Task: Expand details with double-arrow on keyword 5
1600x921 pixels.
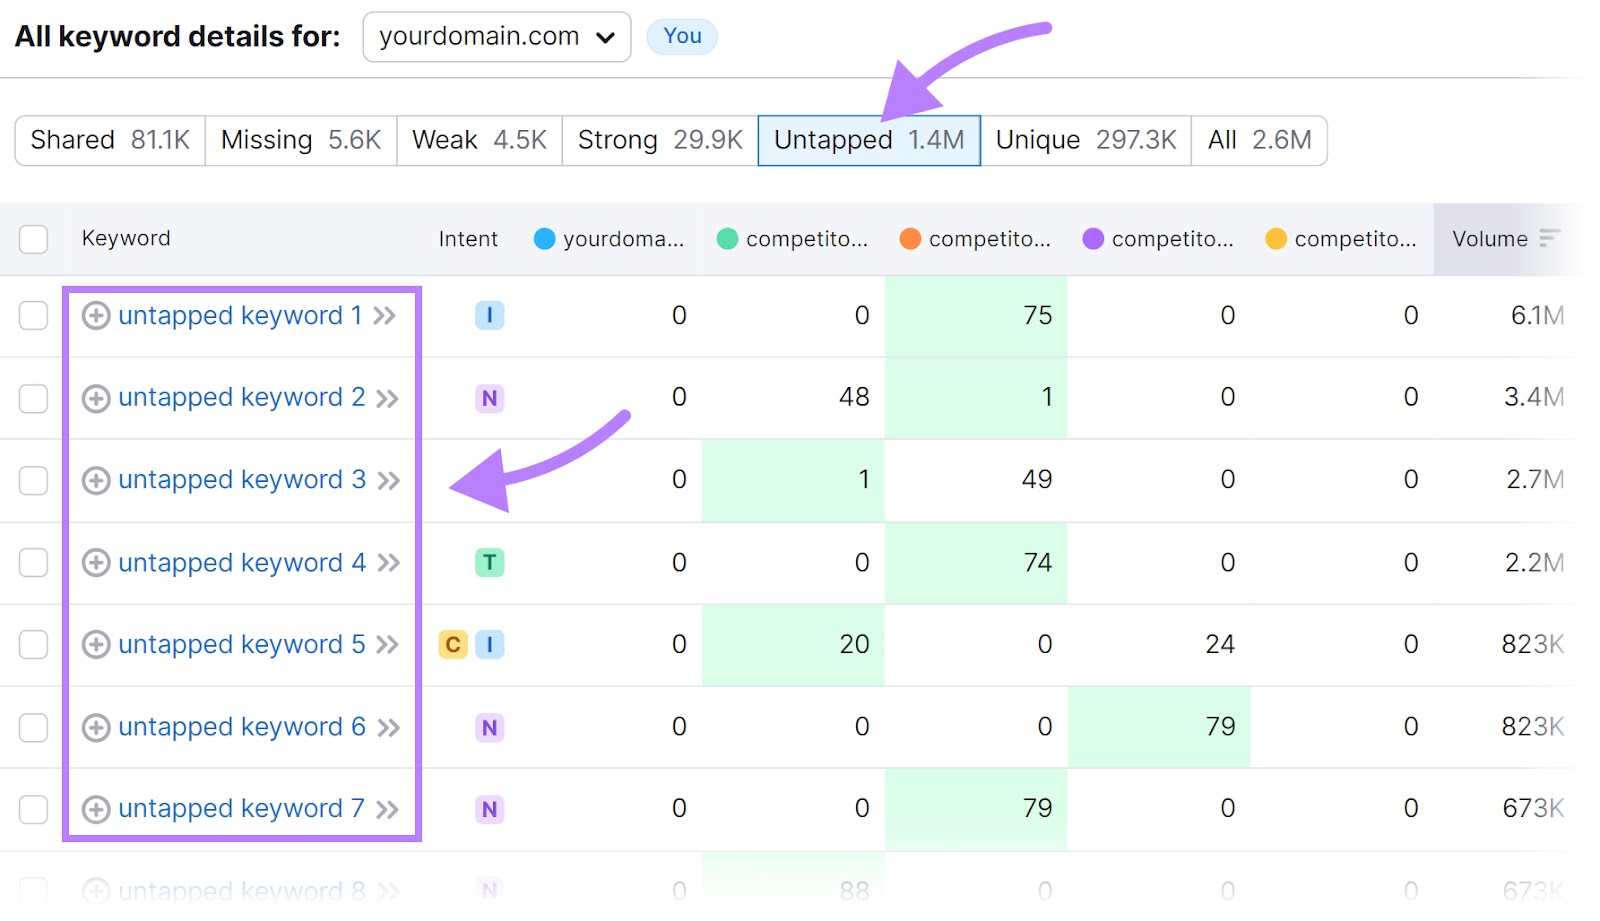Action: (x=389, y=645)
